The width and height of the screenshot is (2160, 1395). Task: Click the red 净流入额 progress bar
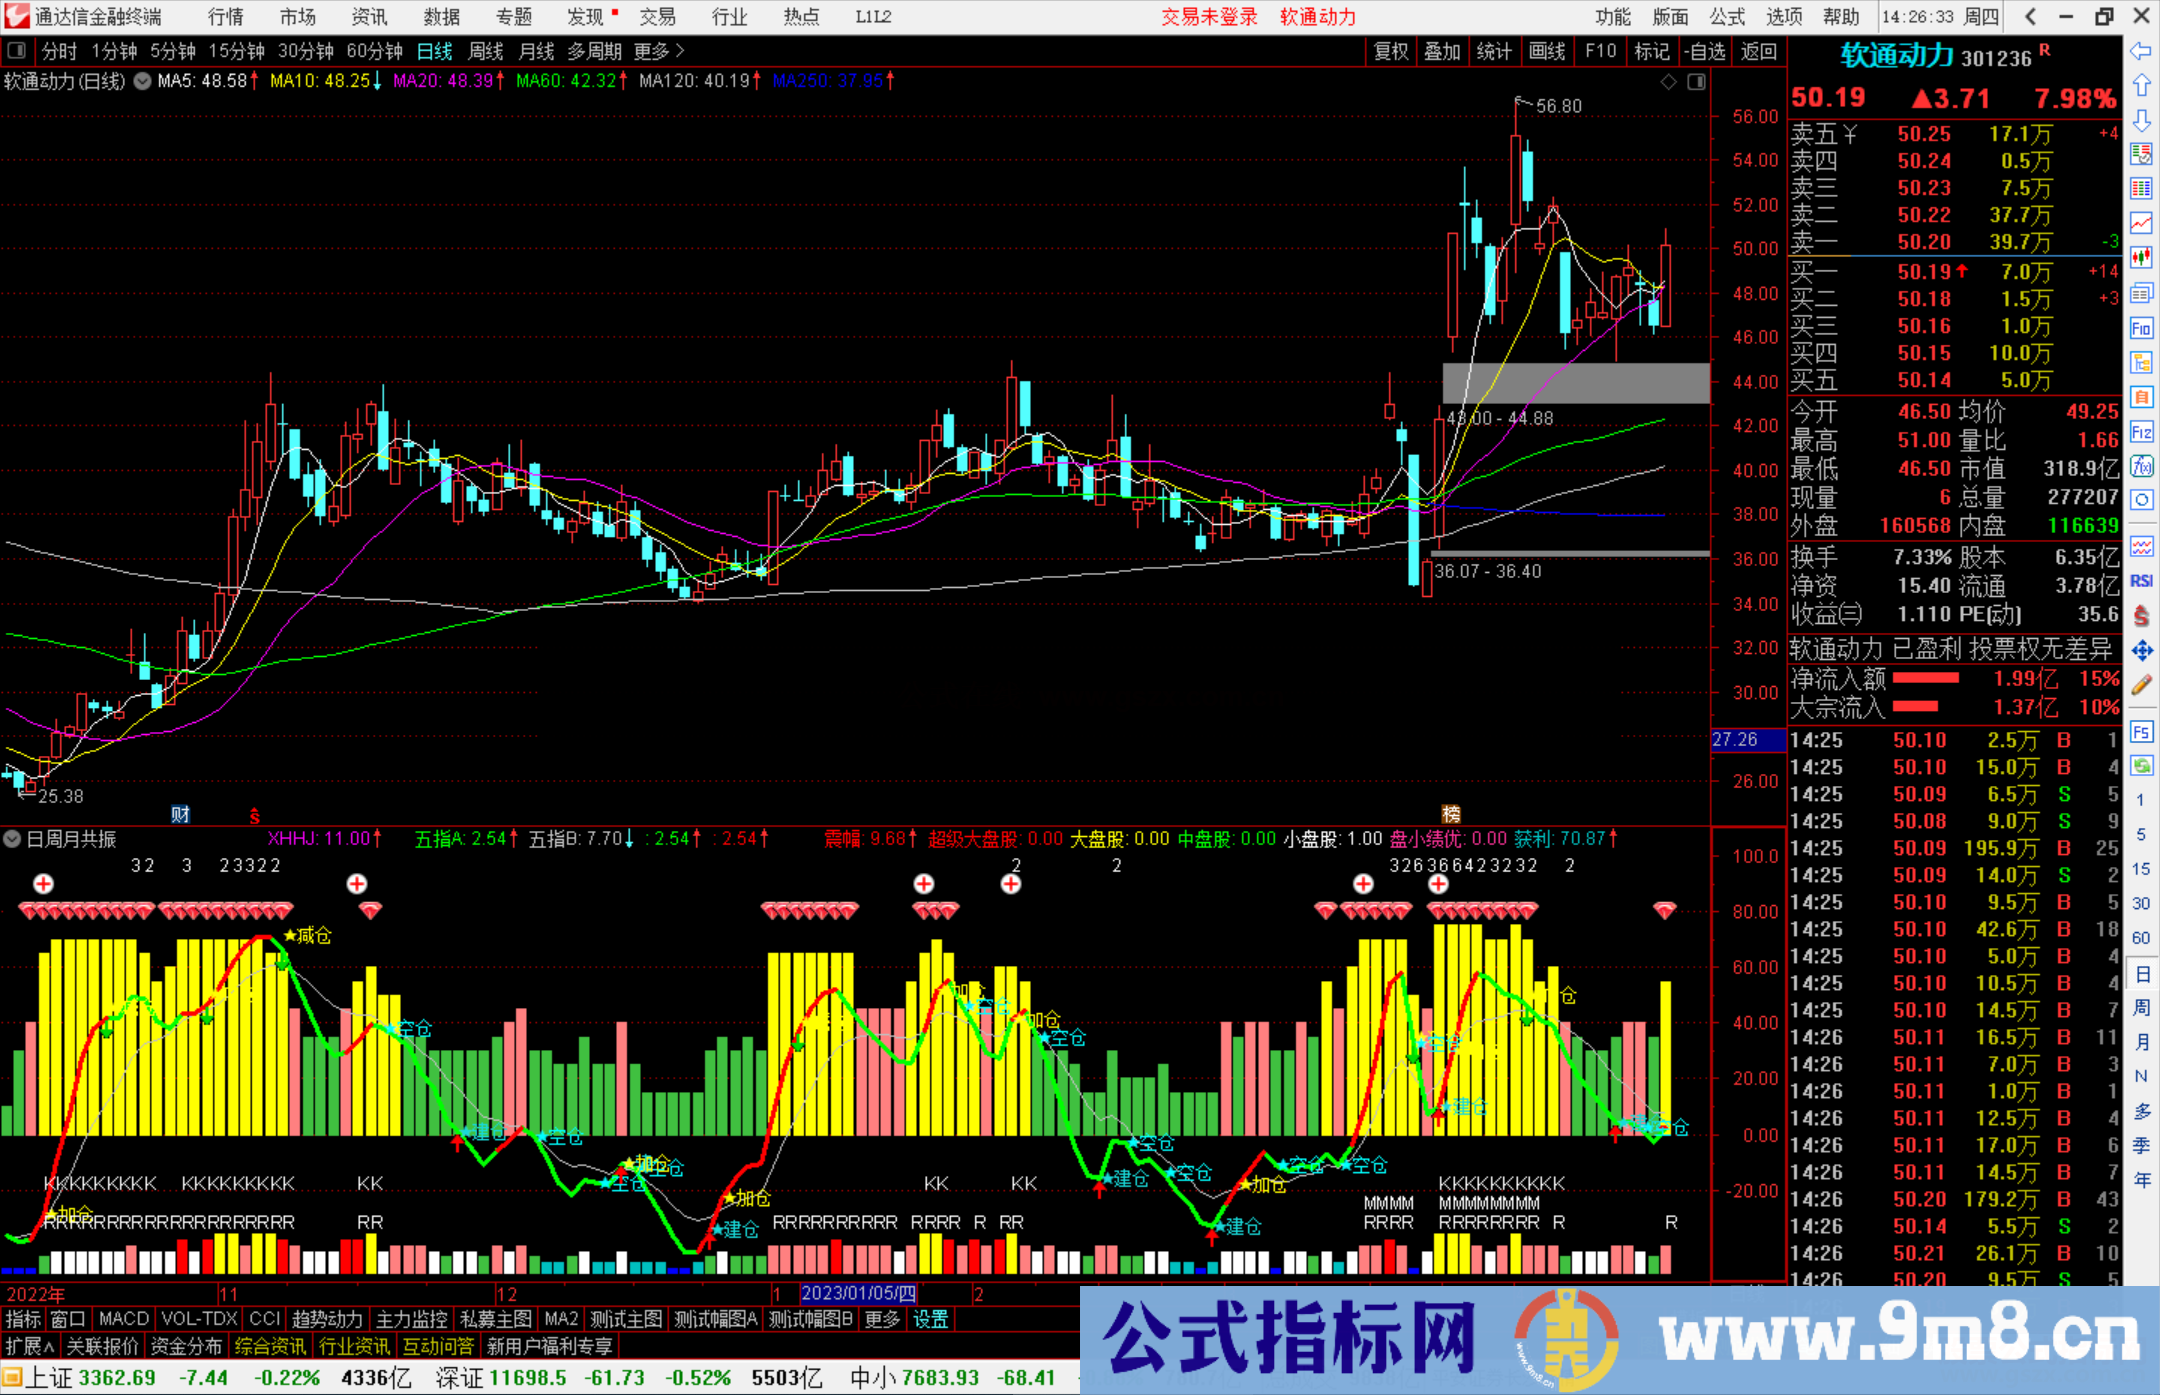[x=1925, y=679]
